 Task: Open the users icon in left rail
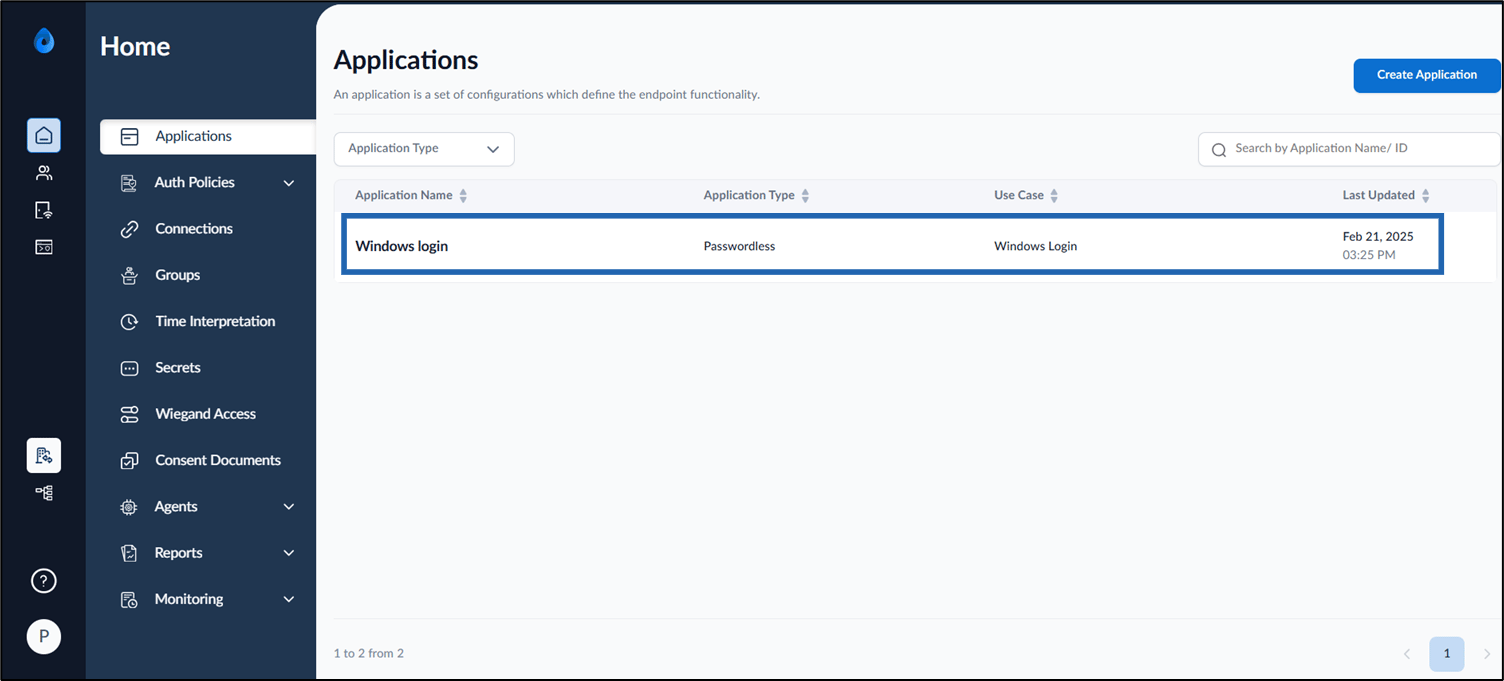(x=44, y=173)
